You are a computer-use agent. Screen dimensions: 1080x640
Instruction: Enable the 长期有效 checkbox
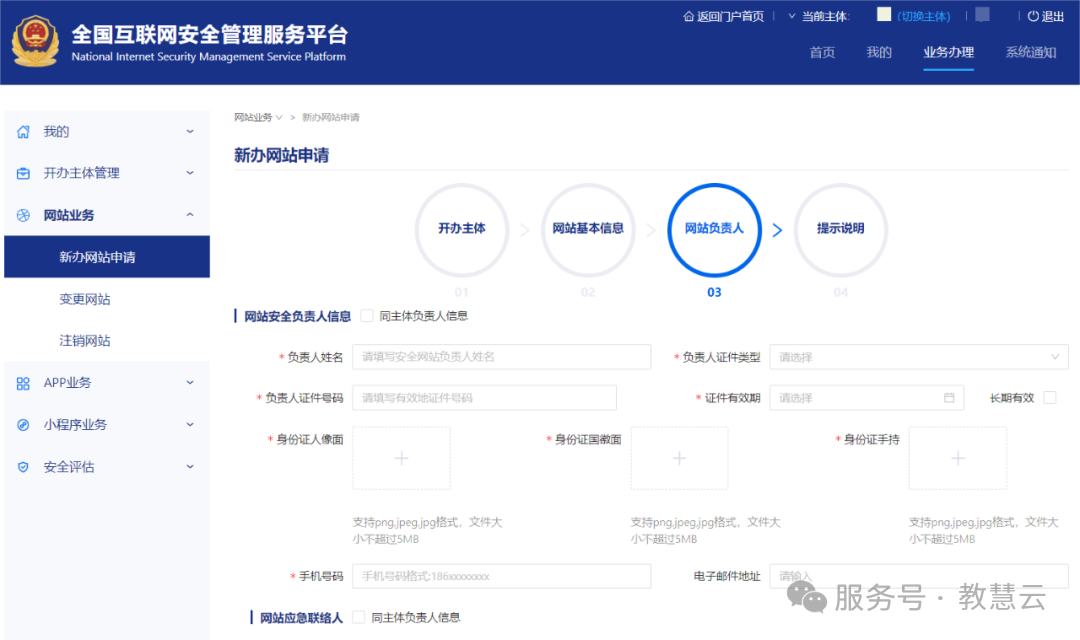click(x=1049, y=398)
